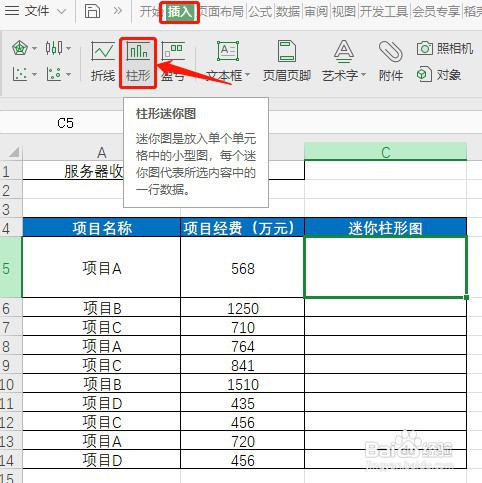482x483 pixels.
Task: Select the cell containing 568
Action: coord(242,268)
